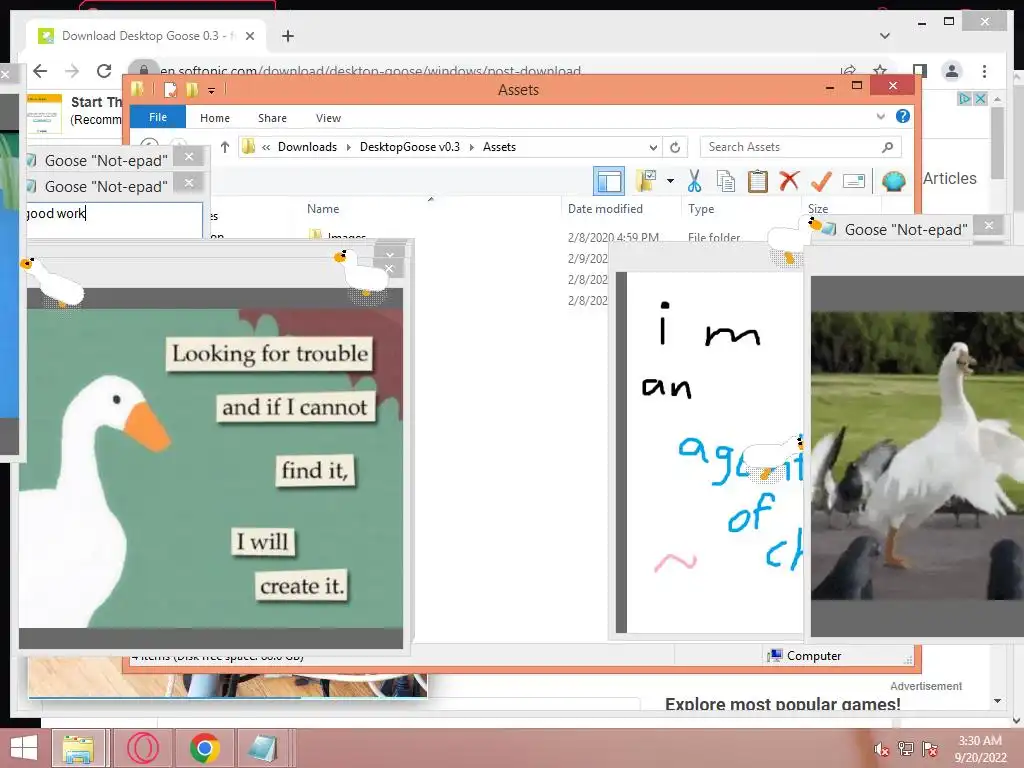This screenshot has height=768, width=1024.
Task: Sort by the Date modified column header
Action: pyautogui.click(x=605, y=209)
